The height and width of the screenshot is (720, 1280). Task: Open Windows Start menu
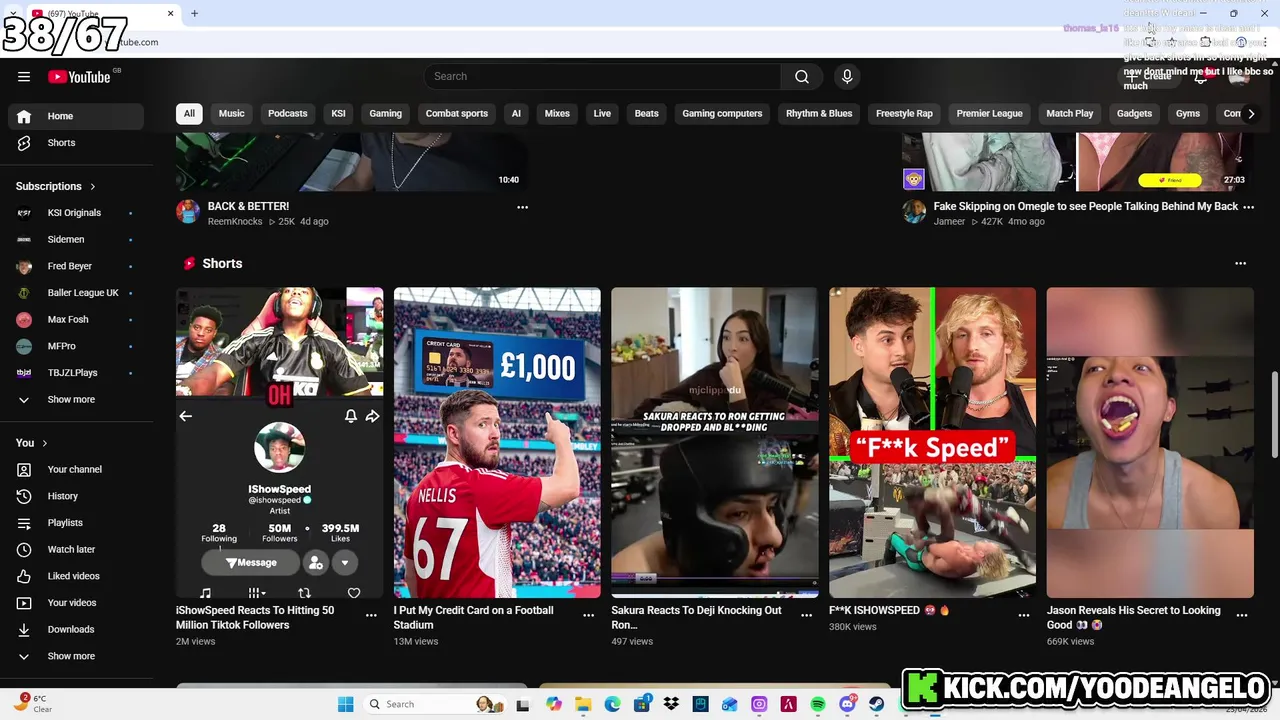(x=346, y=704)
